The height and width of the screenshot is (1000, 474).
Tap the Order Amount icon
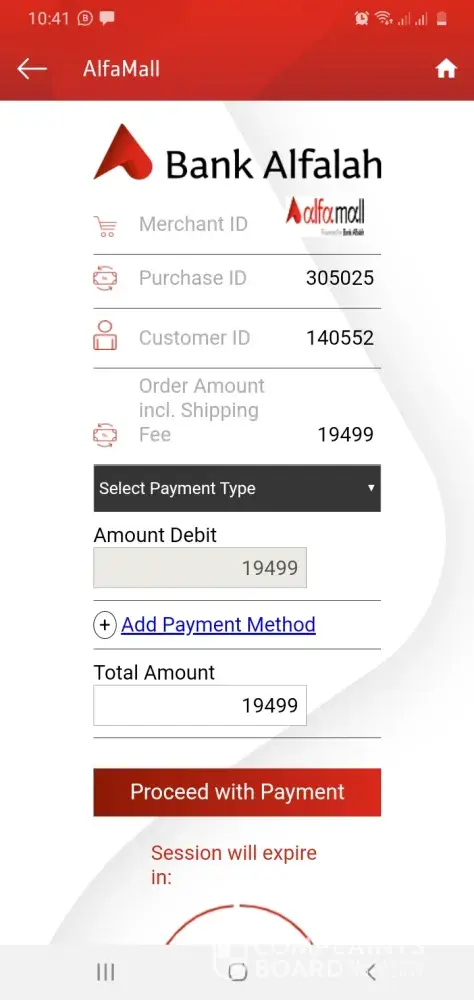(105, 435)
